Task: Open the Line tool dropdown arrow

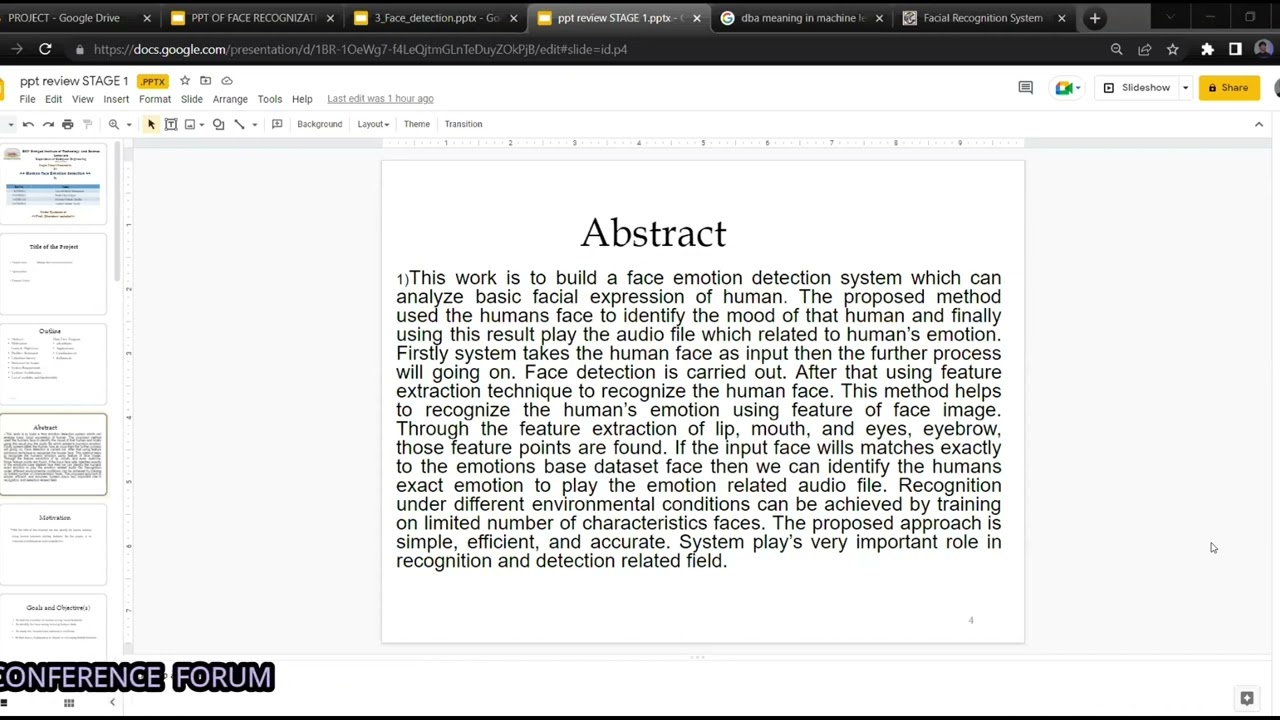Action: [254, 124]
